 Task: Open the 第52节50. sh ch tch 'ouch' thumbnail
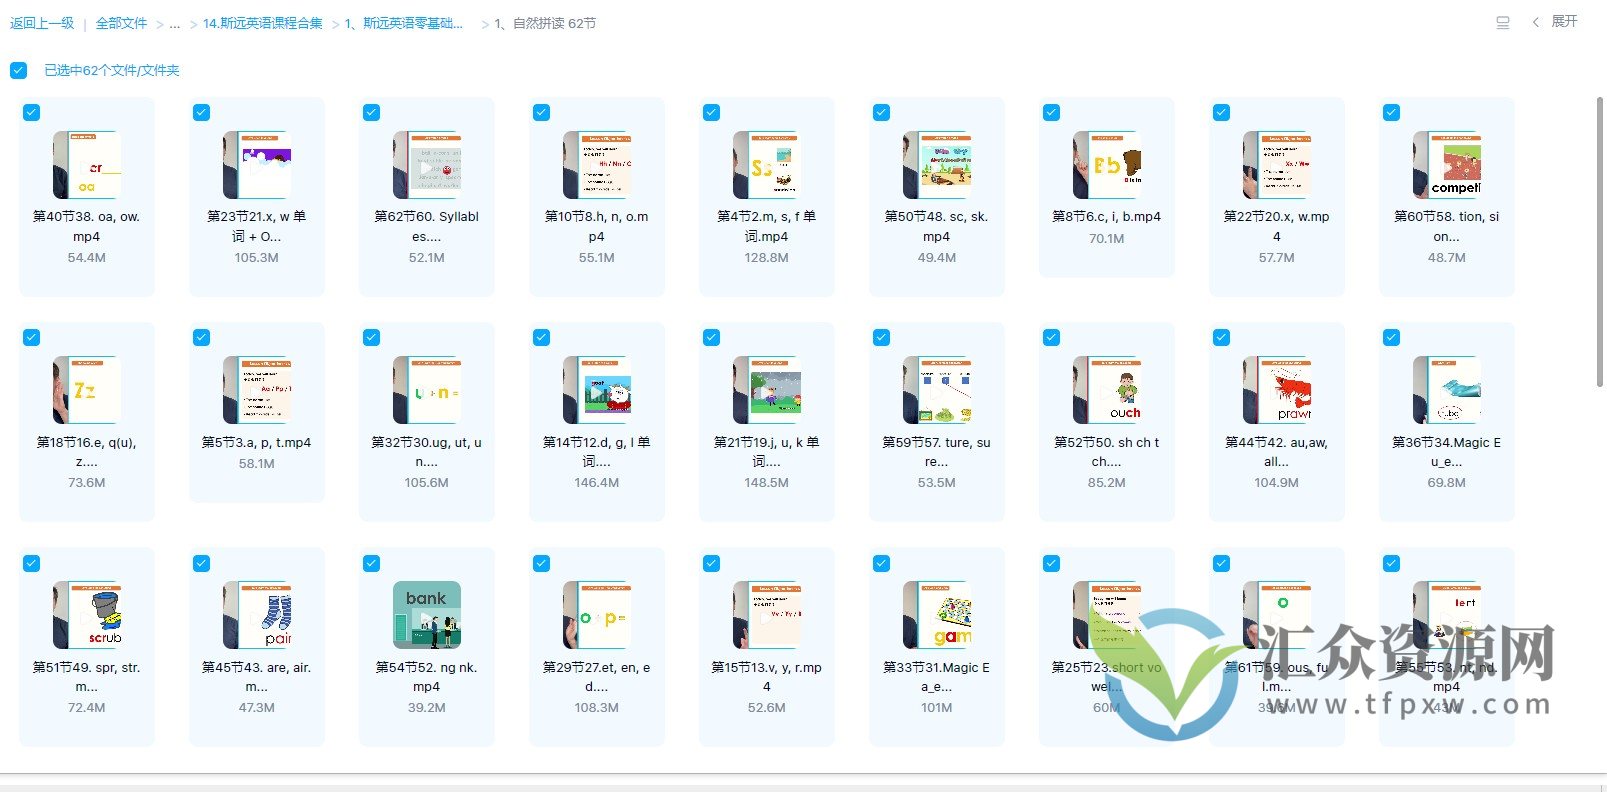point(1107,390)
